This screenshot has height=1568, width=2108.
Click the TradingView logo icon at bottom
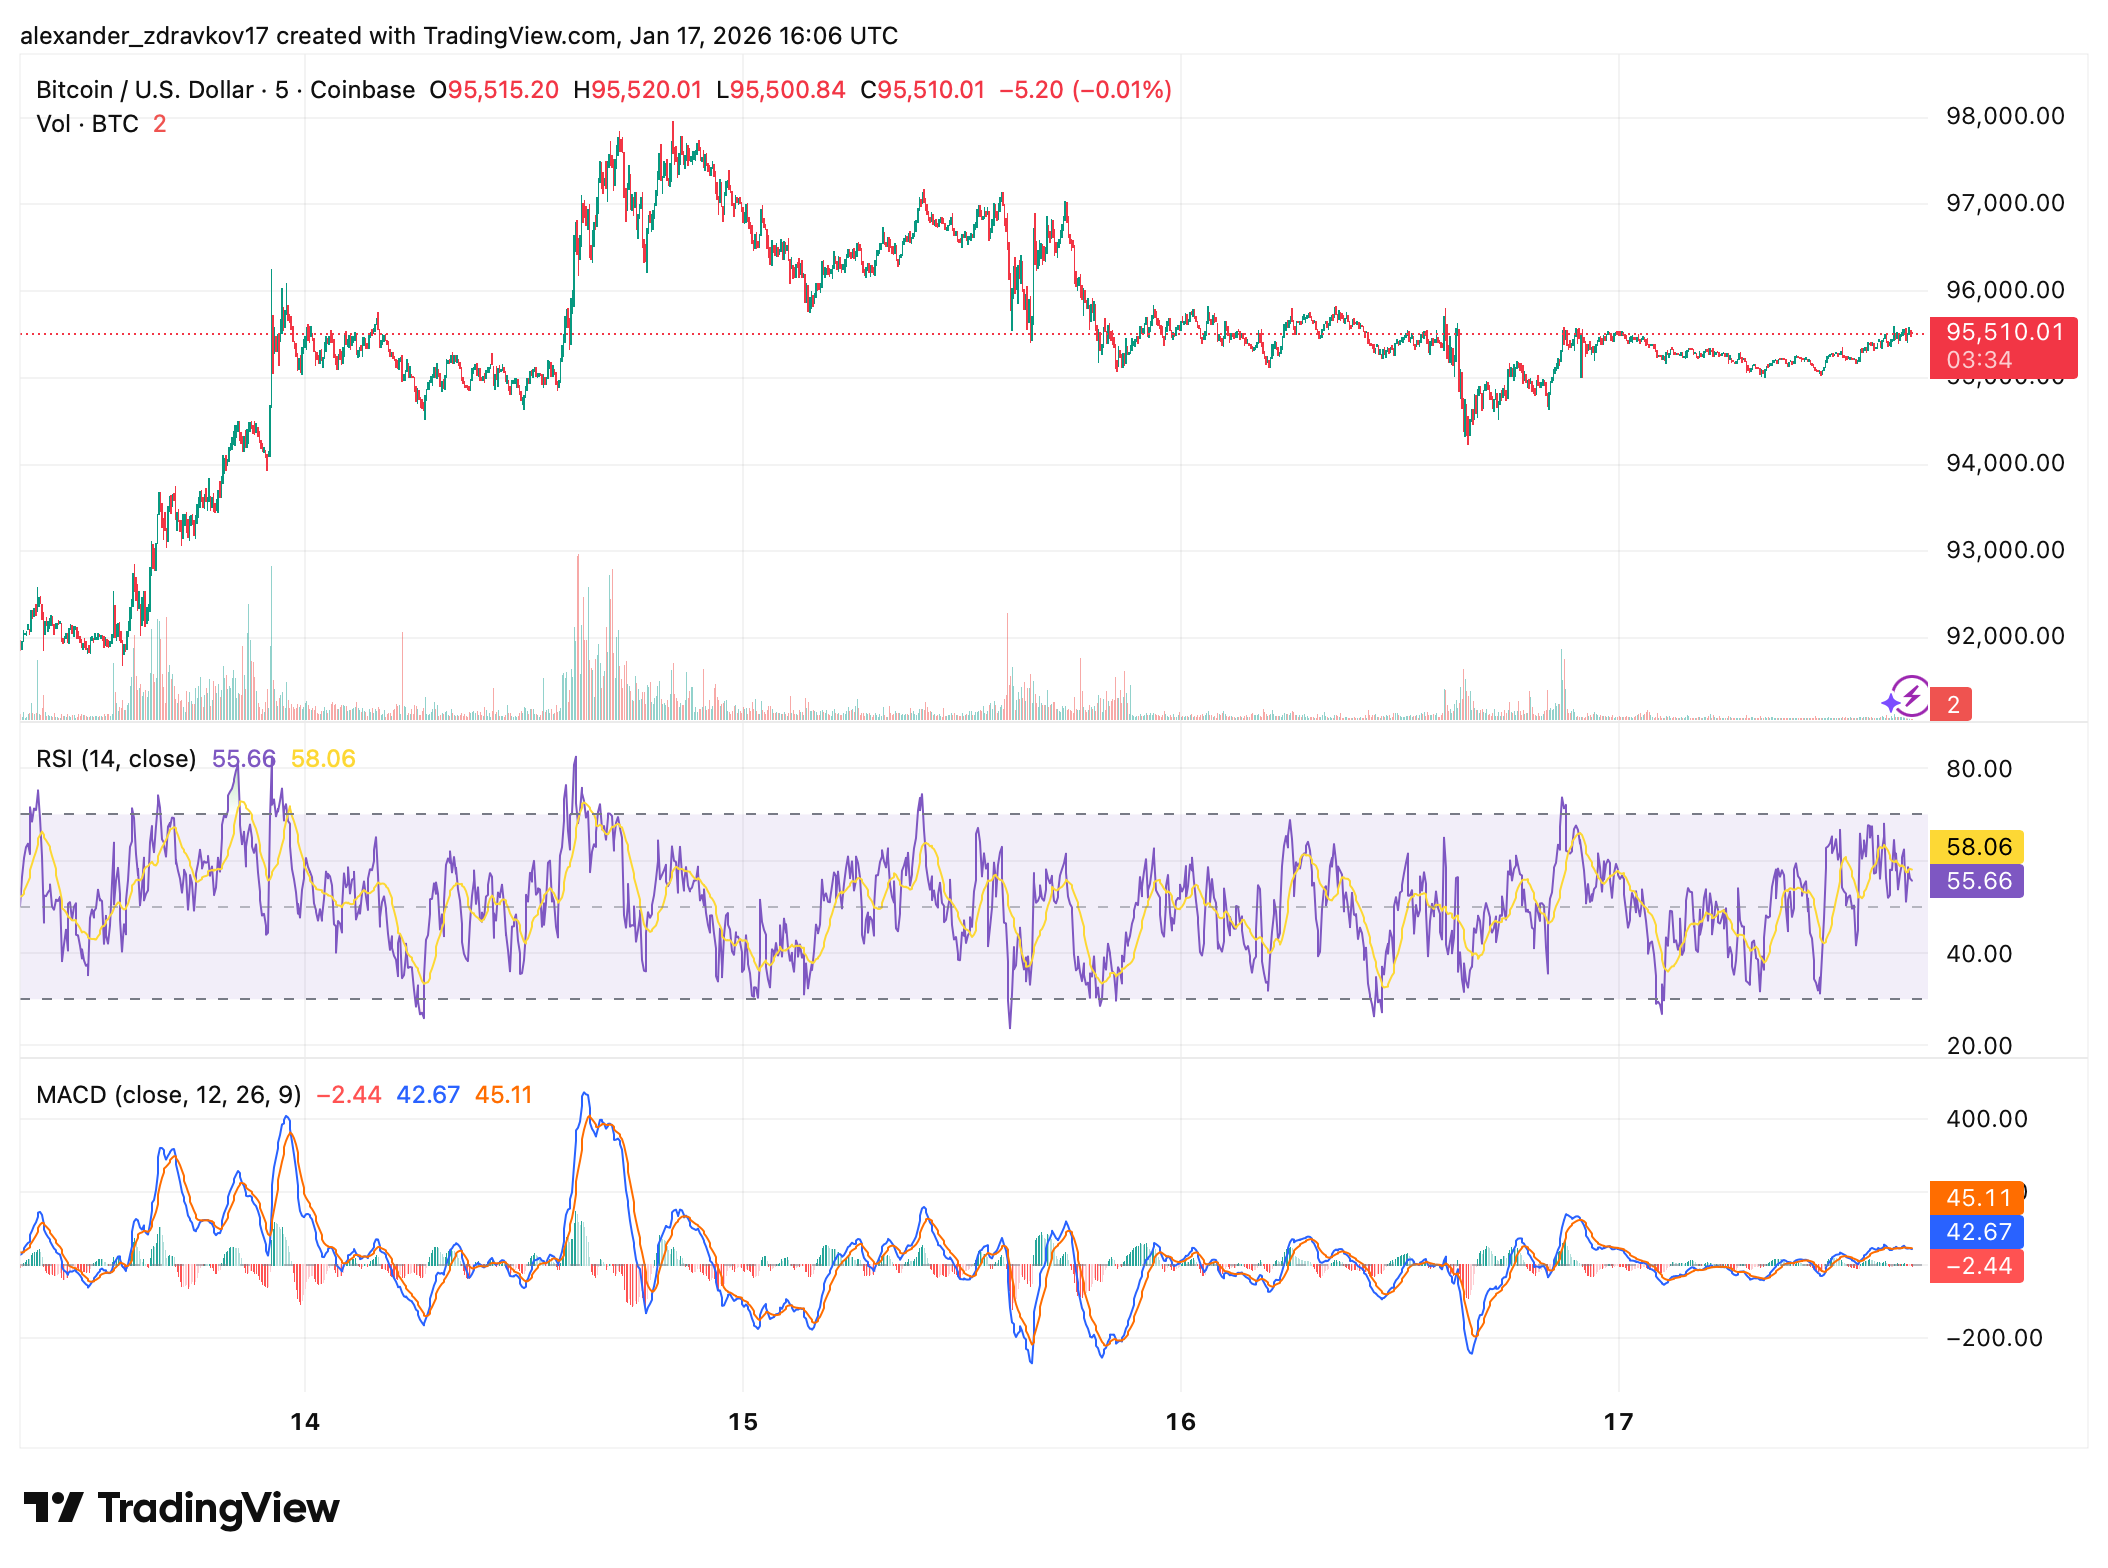coord(53,1507)
